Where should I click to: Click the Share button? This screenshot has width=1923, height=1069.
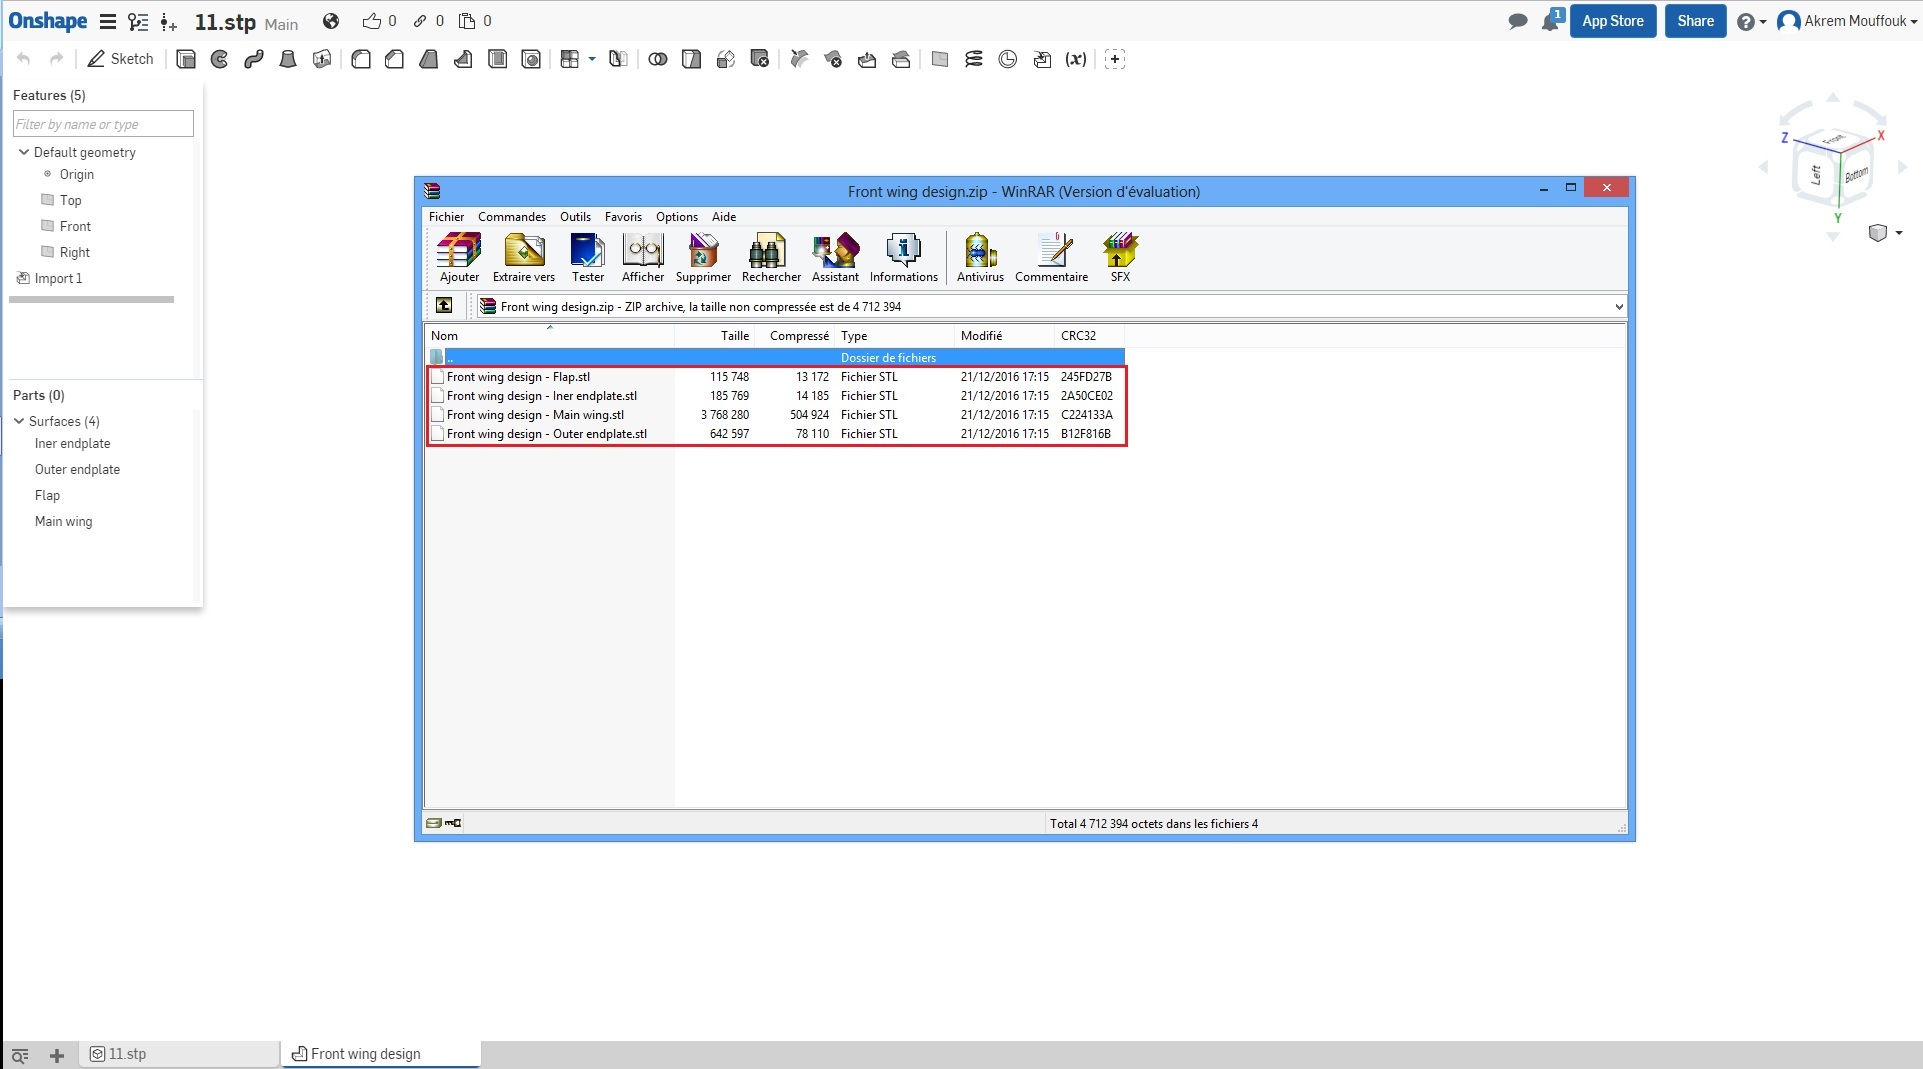[x=1696, y=21]
